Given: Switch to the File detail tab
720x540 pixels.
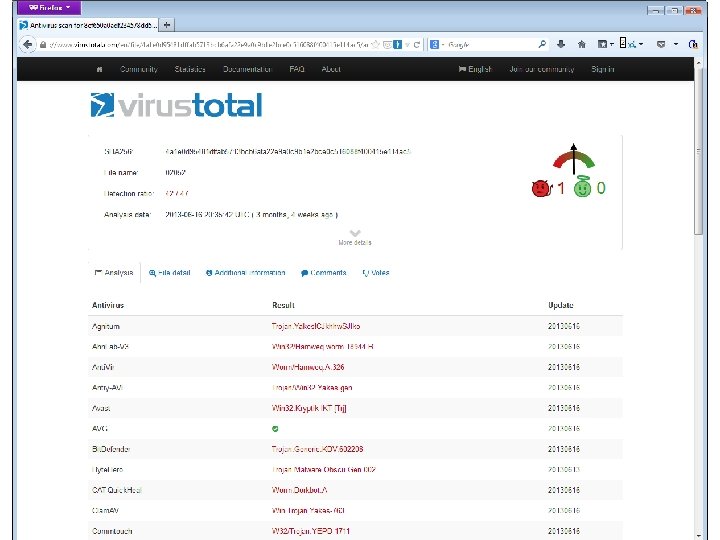Looking at the screenshot, I should pyautogui.click(x=169, y=273).
